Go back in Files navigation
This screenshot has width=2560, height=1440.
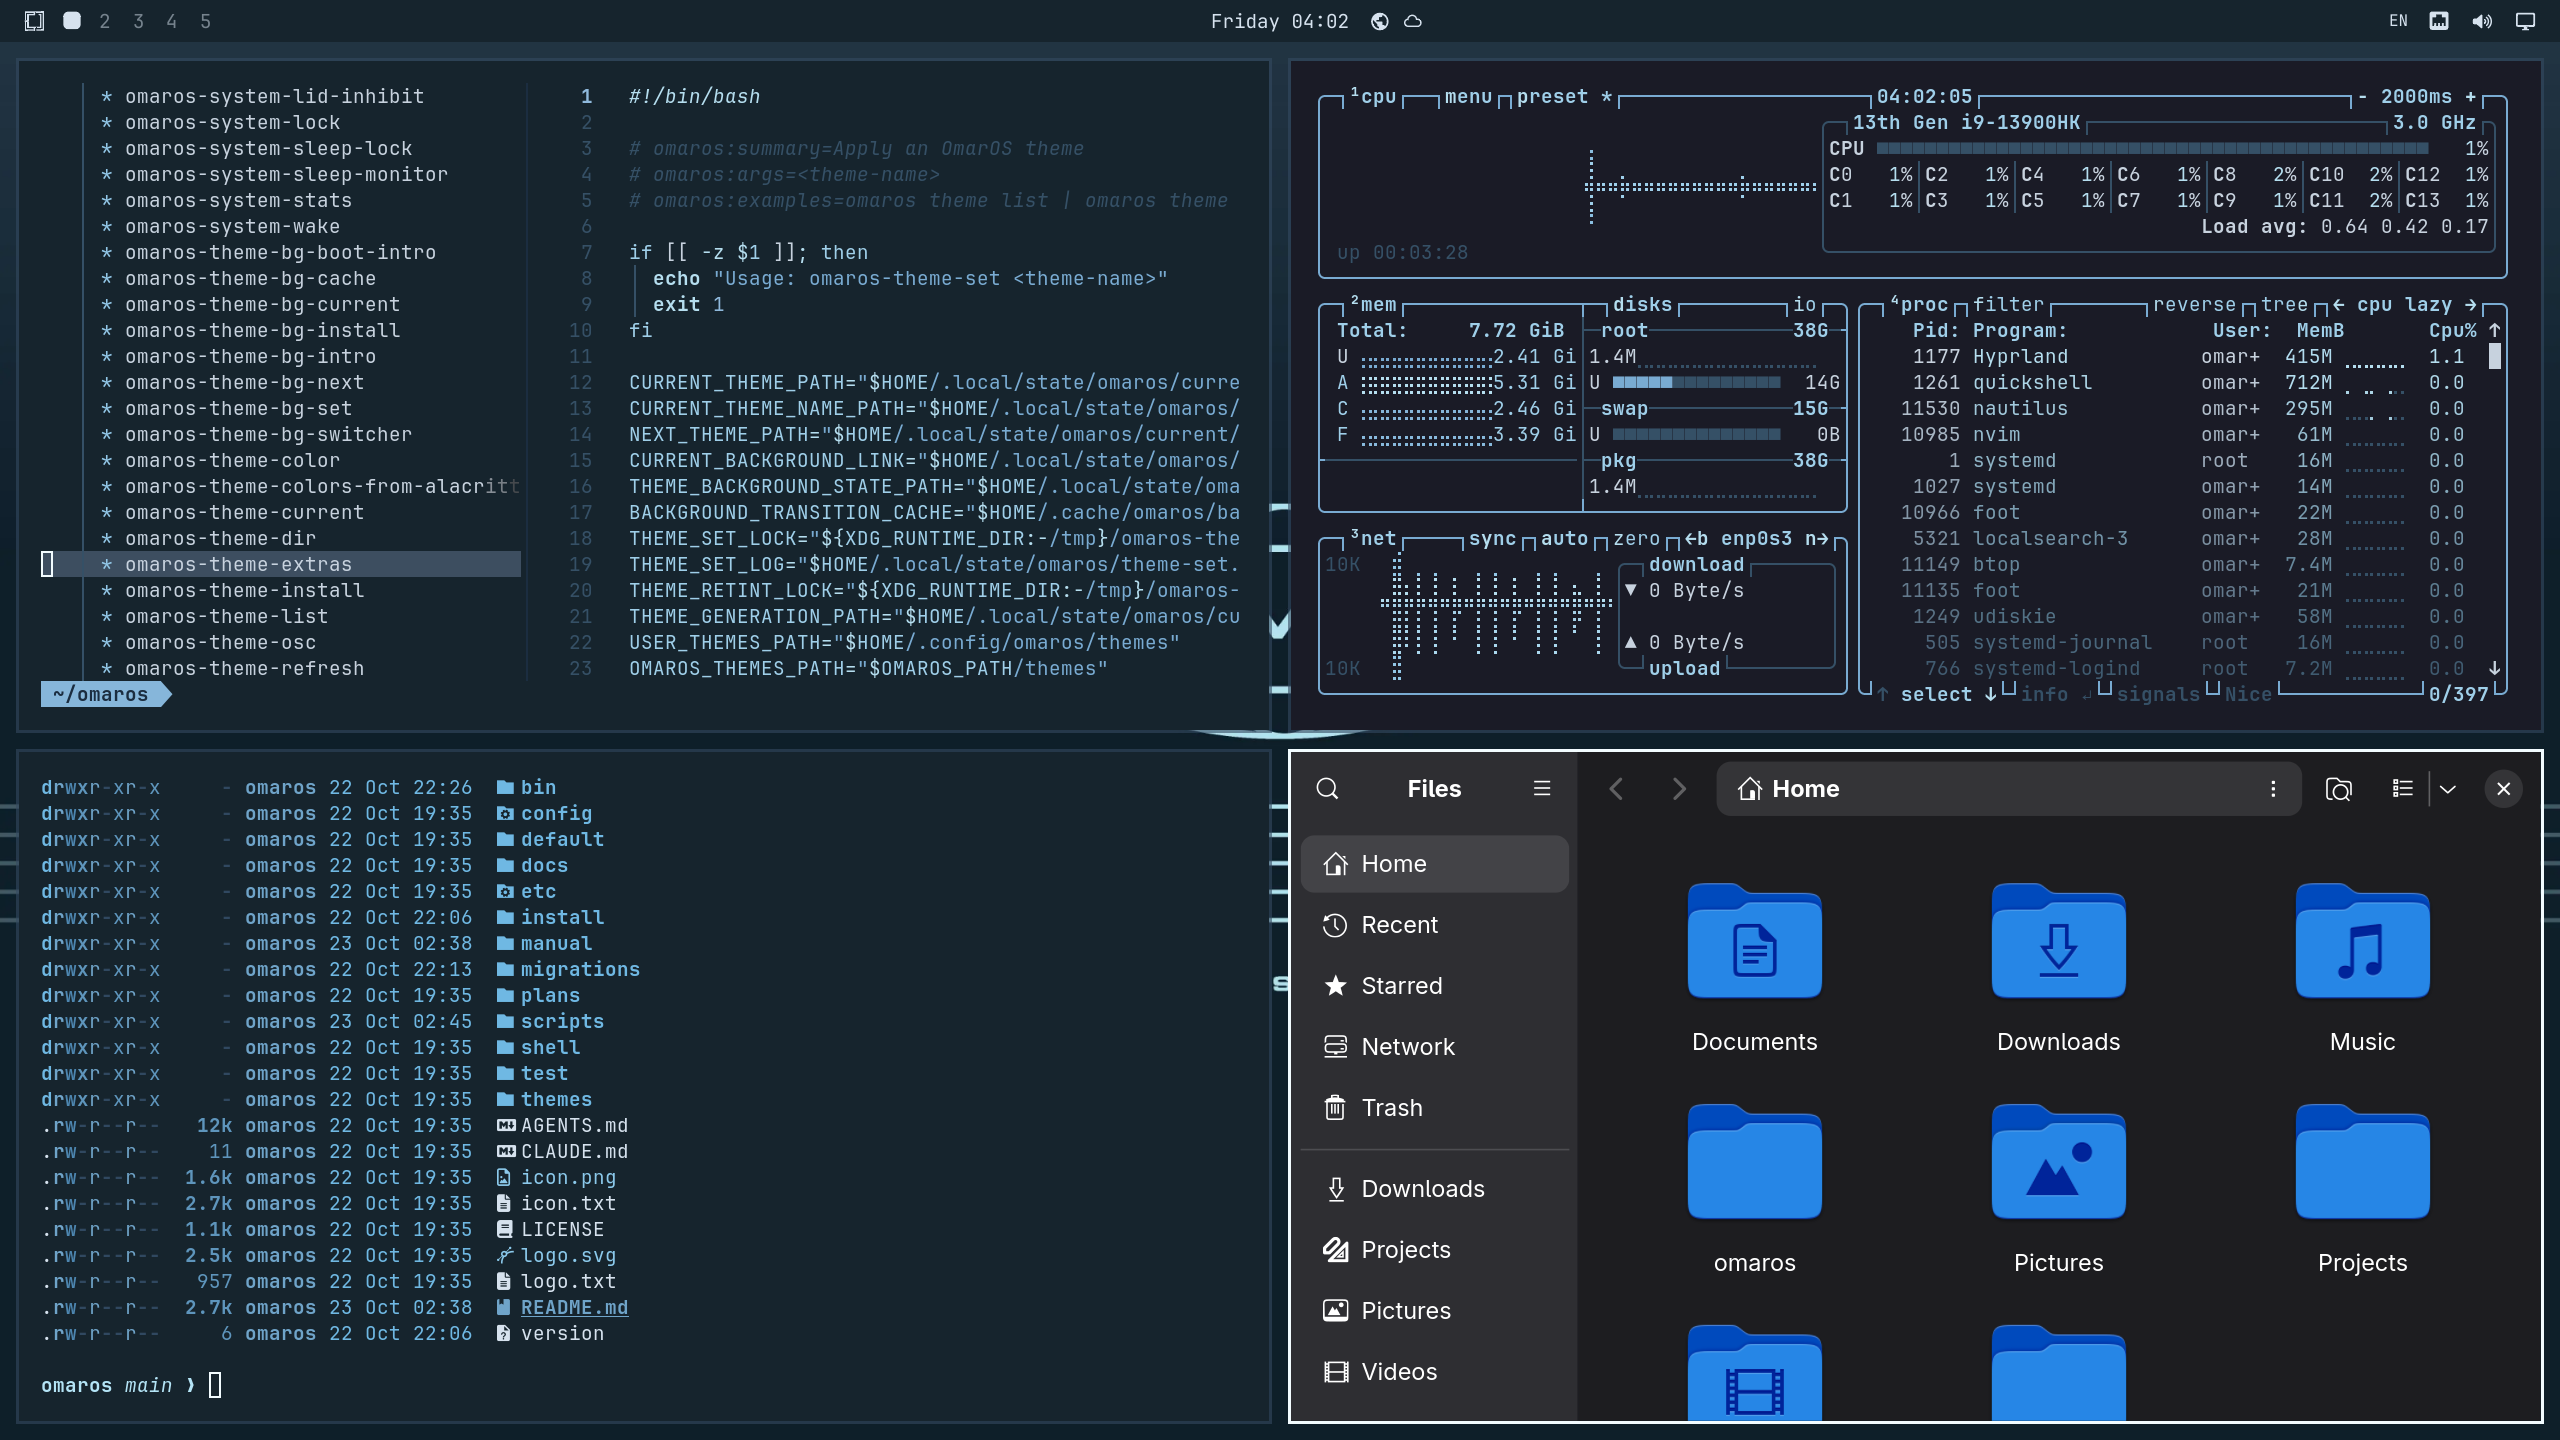(1616, 789)
